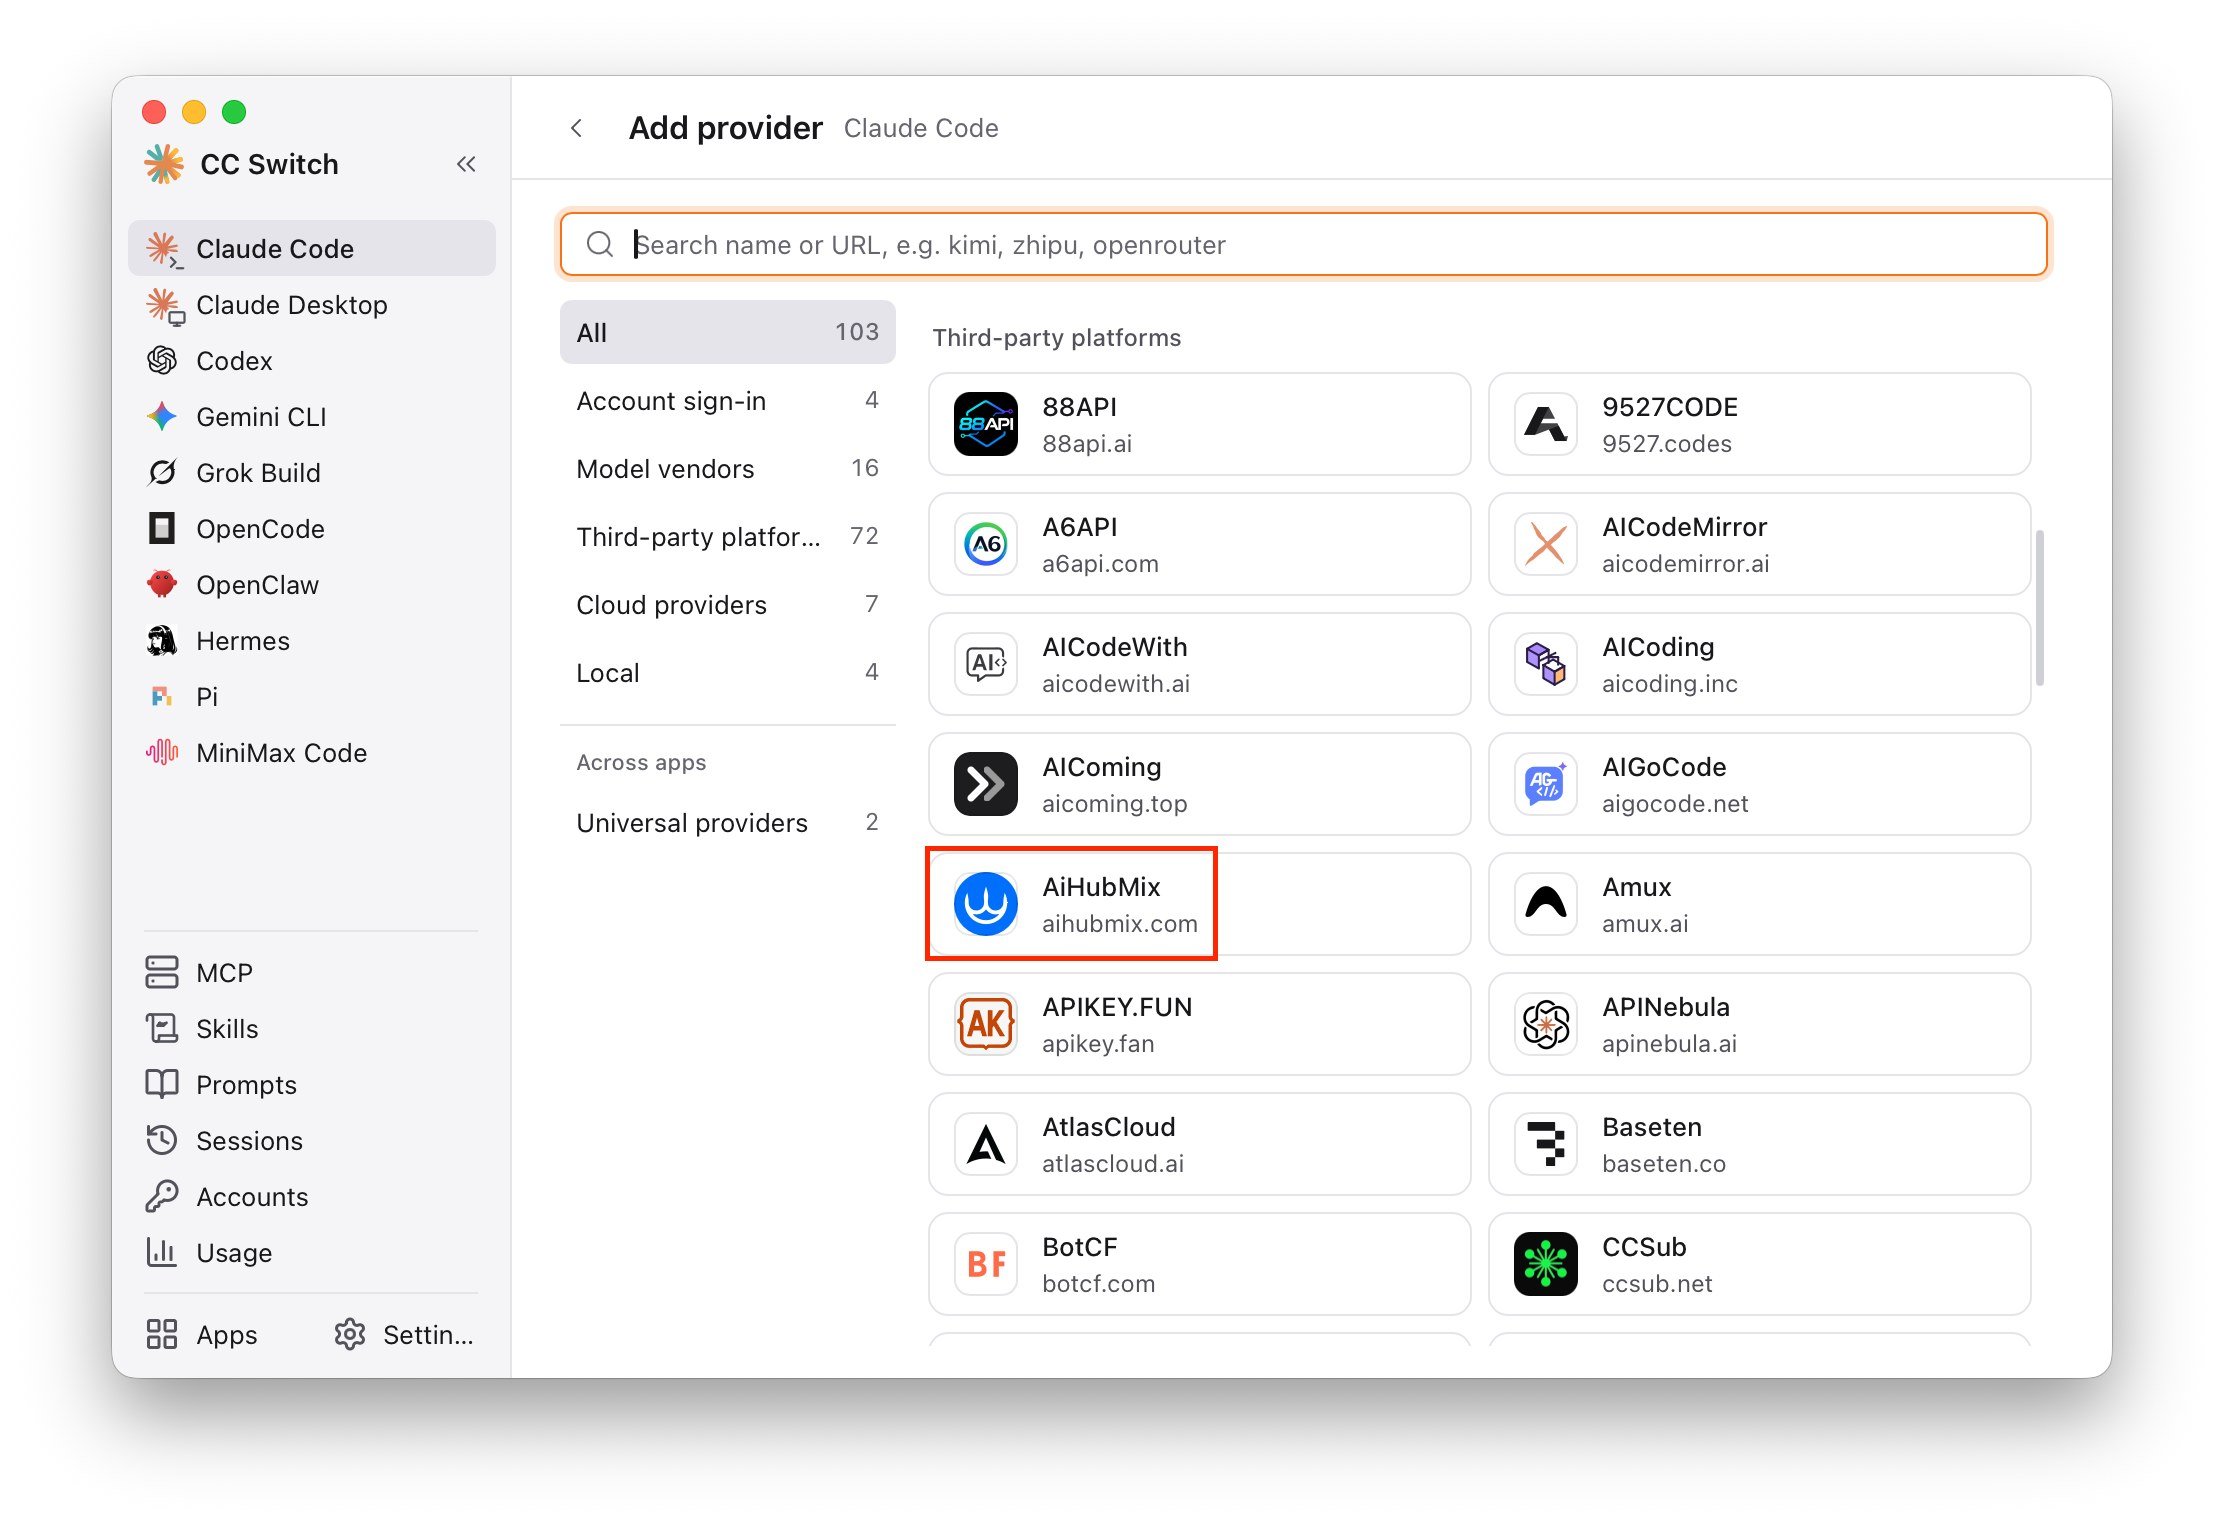Open the MCP section
Viewport: 2224px width, 1526px height.
[x=311, y=972]
